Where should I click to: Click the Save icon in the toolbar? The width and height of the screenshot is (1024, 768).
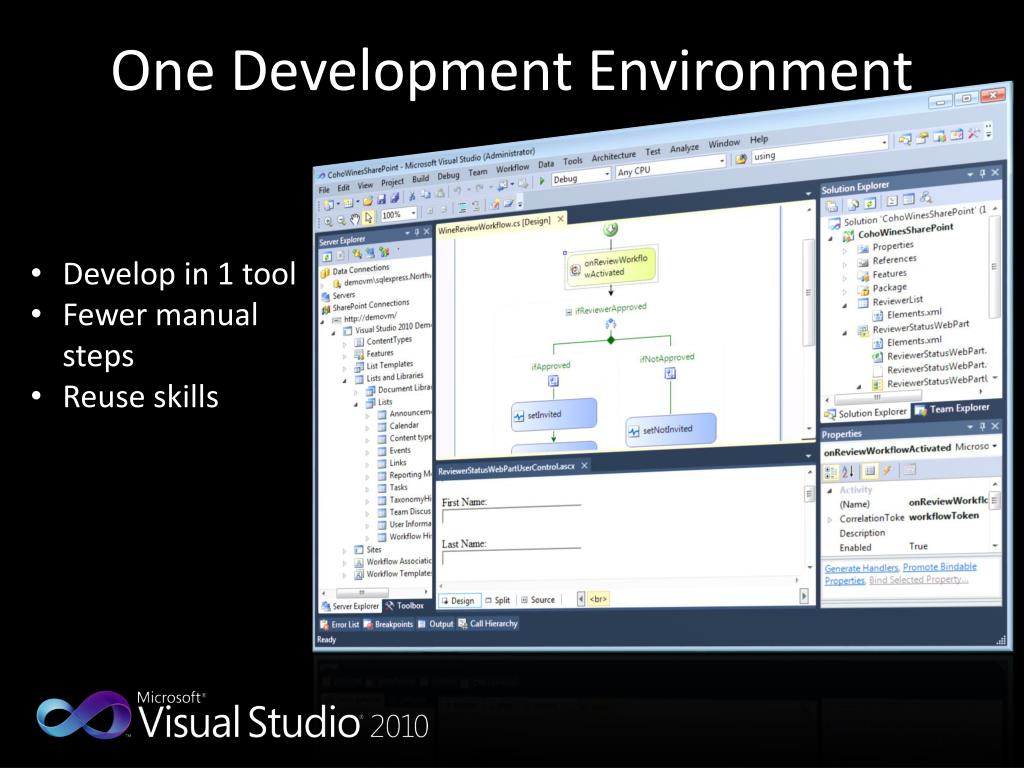click(381, 199)
